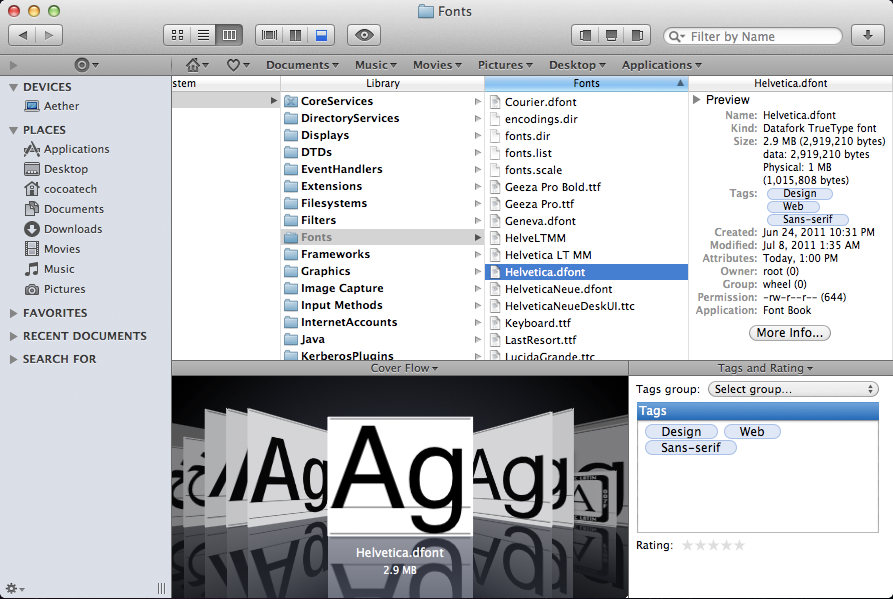Open the heart Favorites dropdown
This screenshot has height=599, width=893.
pyautogui.click(x=238, y=65)
